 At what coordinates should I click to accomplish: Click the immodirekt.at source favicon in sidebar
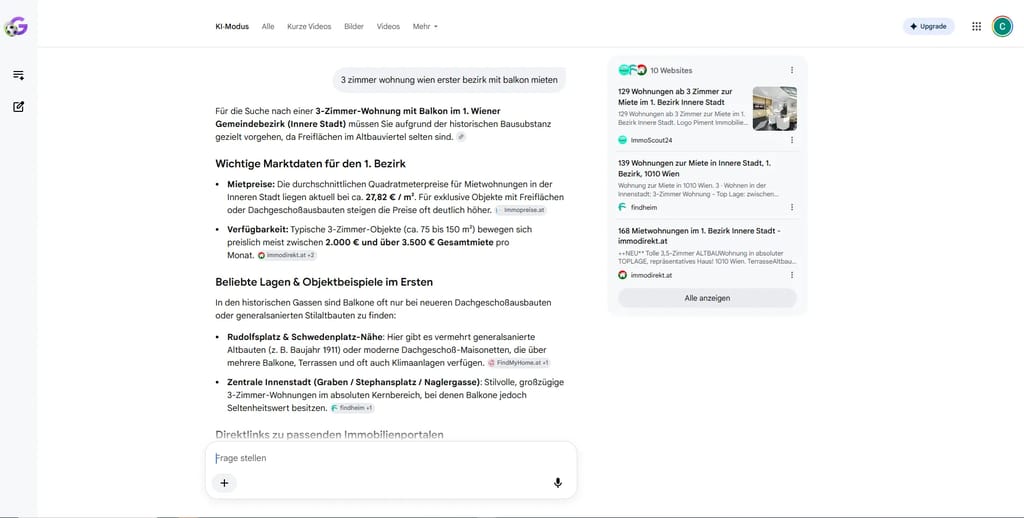(622, 275)
